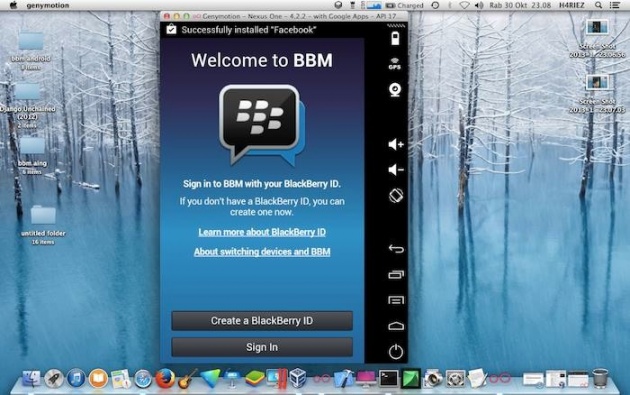Launch iTunes from the dock

[76, 379]
